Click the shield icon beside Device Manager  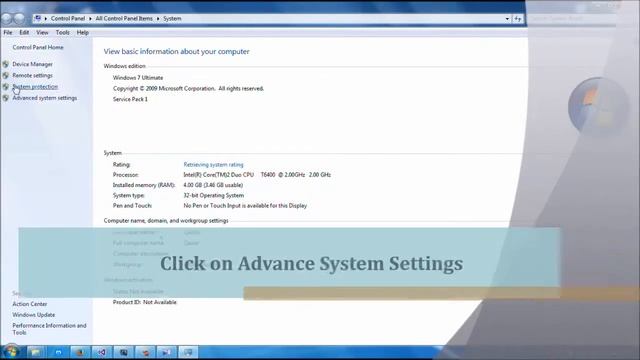5,64
